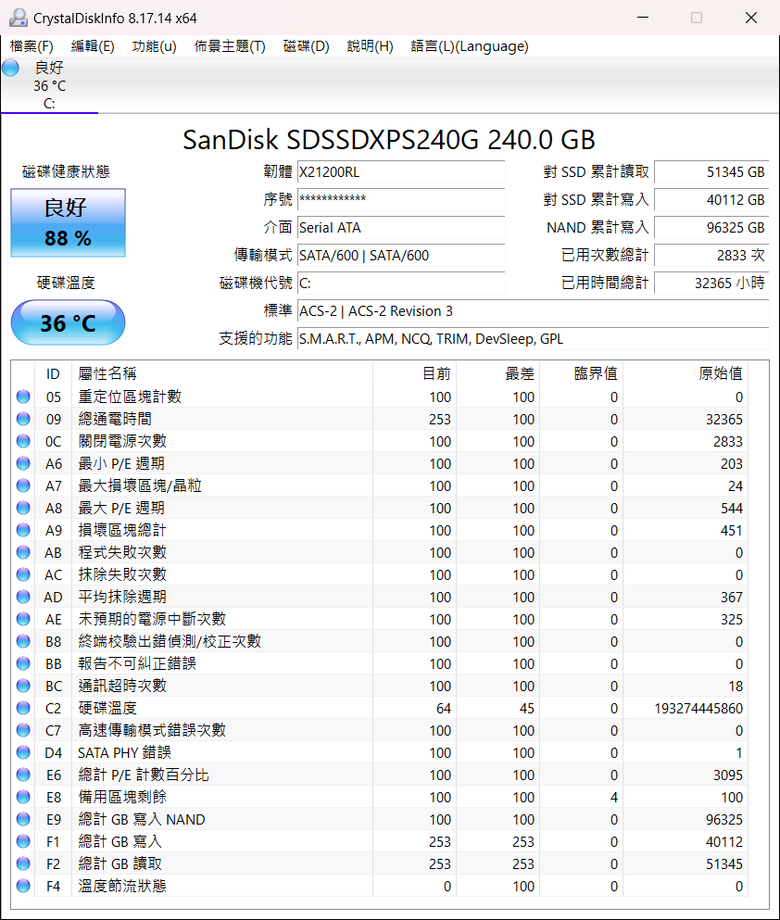This screenshot has width=780, height=920.
Task: Click the firmware field X21200RL
Action: (401, 172)
